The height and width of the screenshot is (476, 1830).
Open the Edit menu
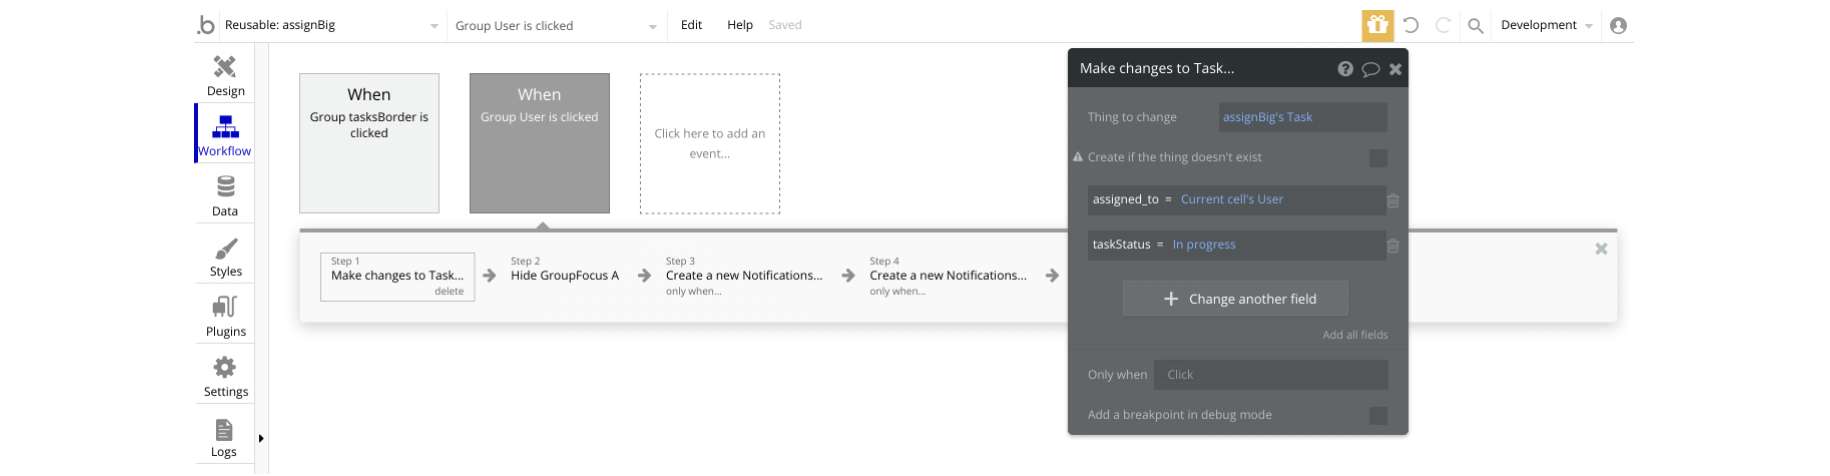click(x=691, y=25)
